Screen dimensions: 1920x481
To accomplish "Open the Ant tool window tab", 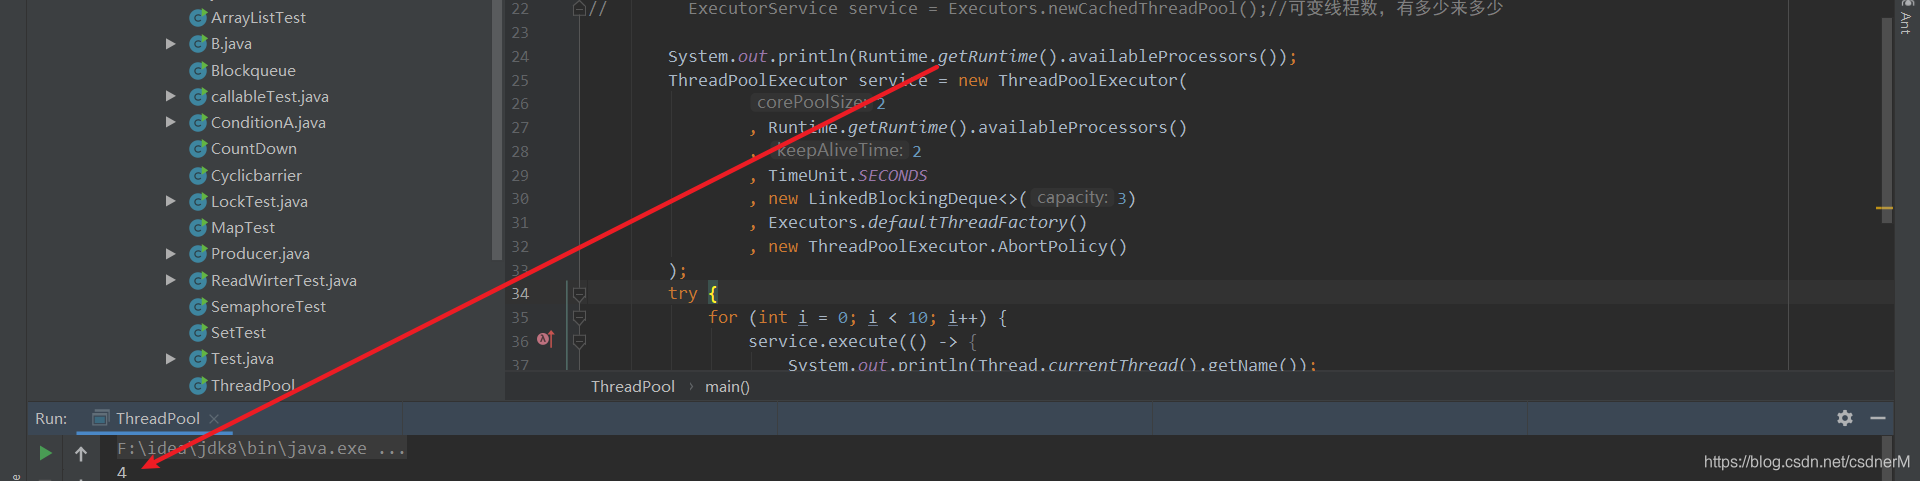I will pos(1906,19).
